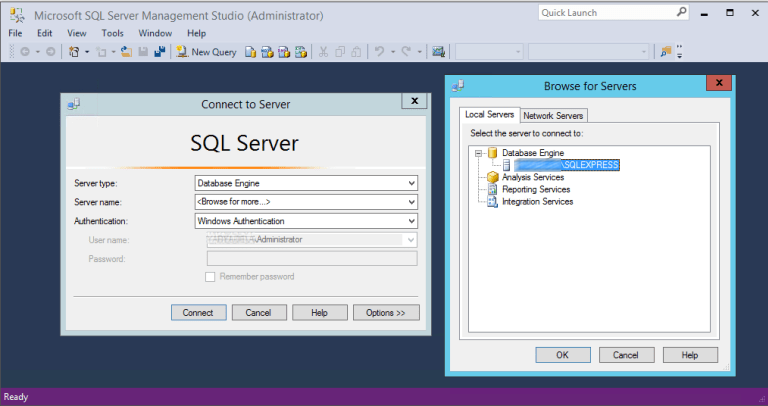768x406 pixels.
Task: Open the Edit menu
Action: [45, 33]
